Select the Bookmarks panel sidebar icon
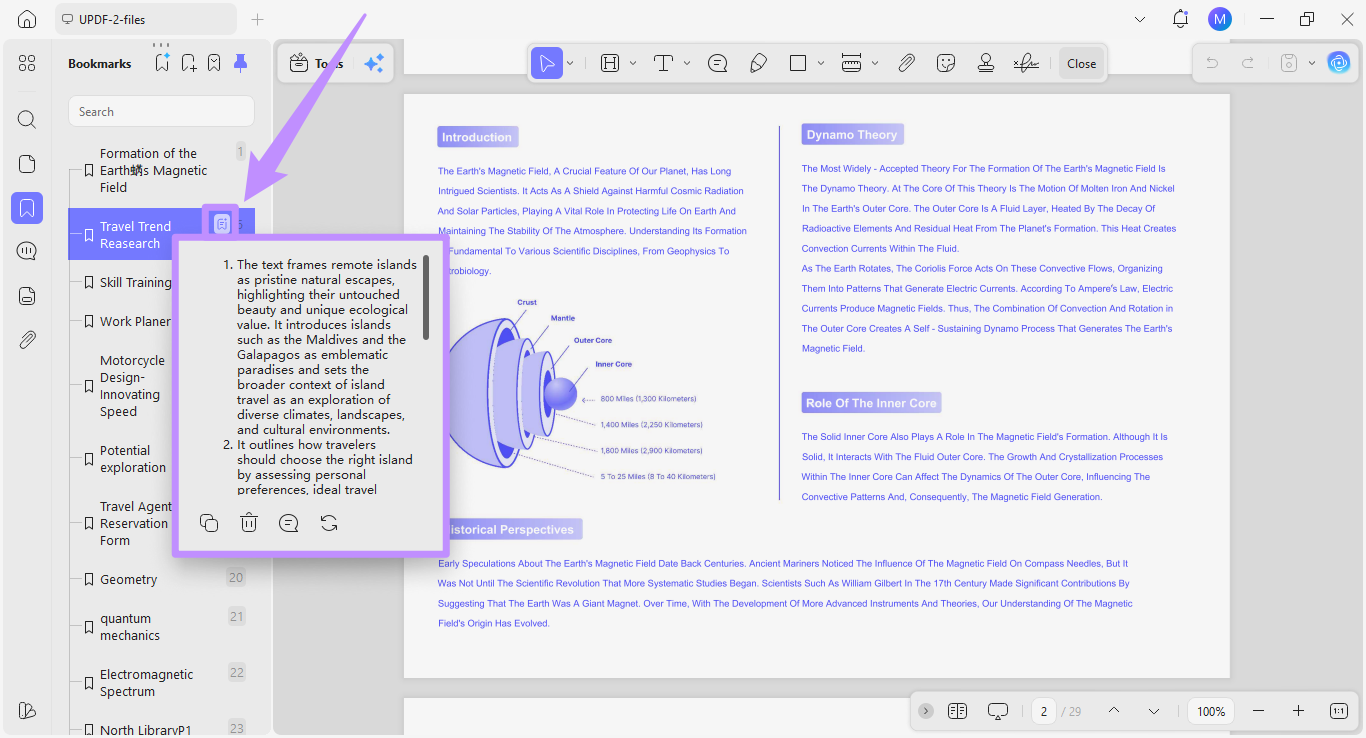1366x738 pixels. point(27,208)
